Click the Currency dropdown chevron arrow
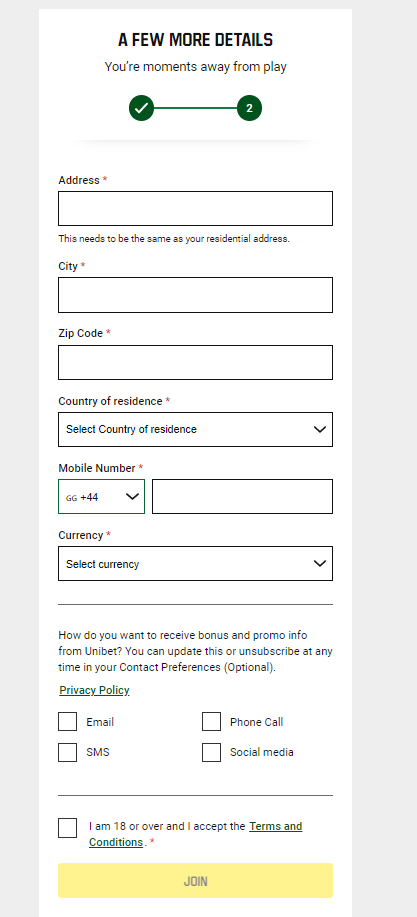The width and height of the screenshot is (417, 917). point(319,564)
